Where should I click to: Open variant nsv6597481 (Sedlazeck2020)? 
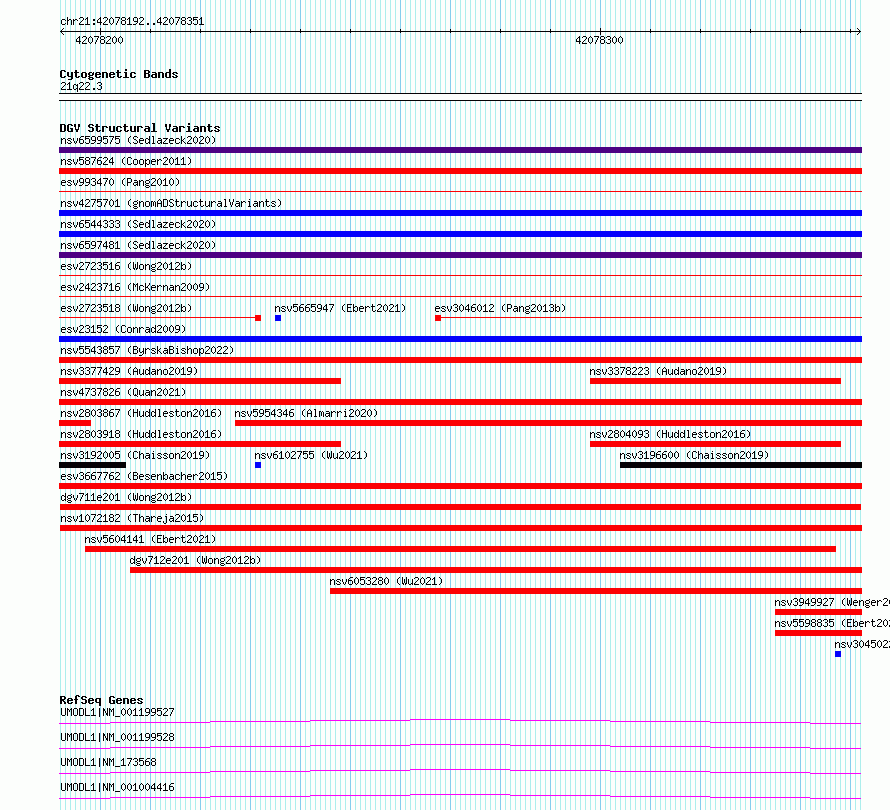[x=138, y=245]
